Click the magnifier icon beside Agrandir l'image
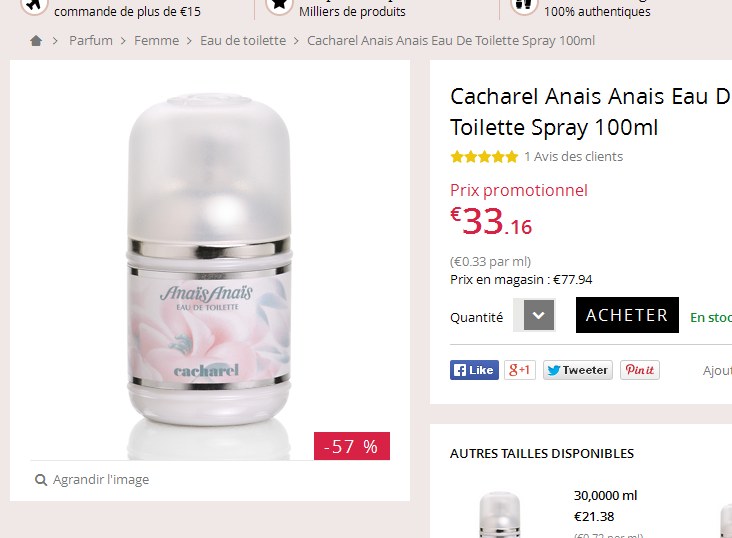732x538 pixels. (41, 480)
